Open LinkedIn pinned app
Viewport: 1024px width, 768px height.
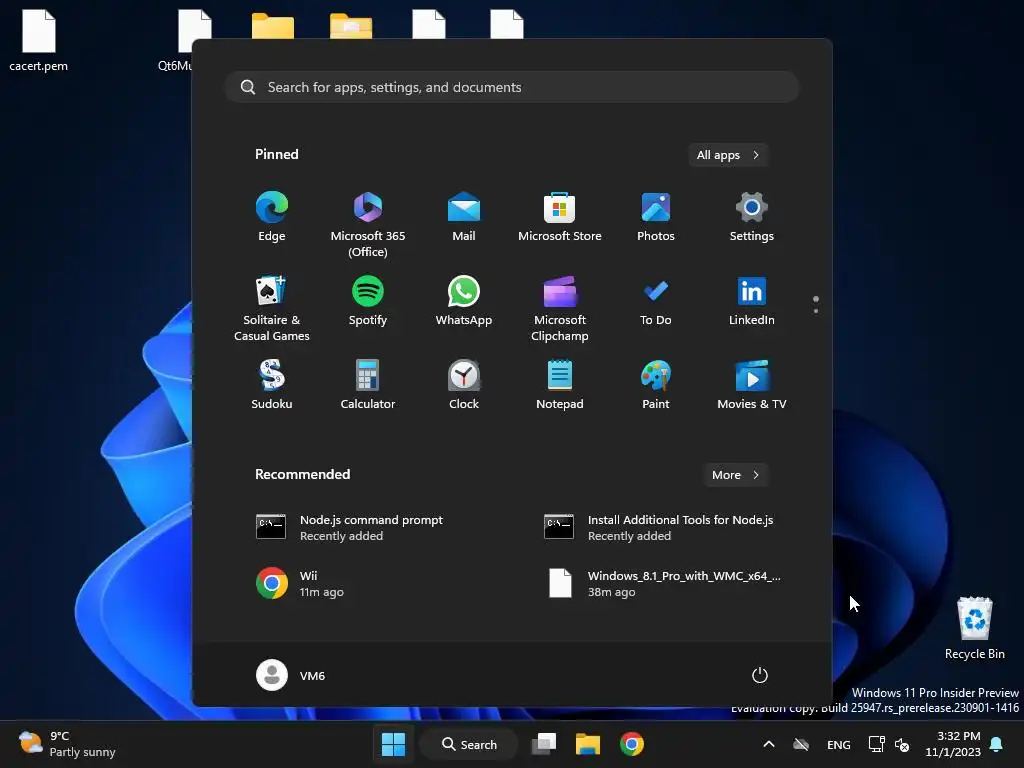[x=752, y=300]
